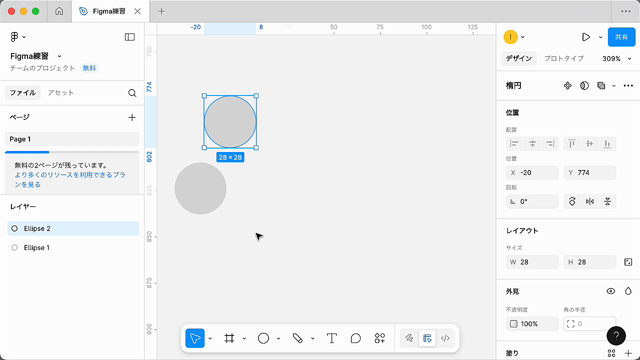The width and height of the screenshot is (640, 360).
Task: Flip the ellipse horizontally
Action: [x=590, y=202]
